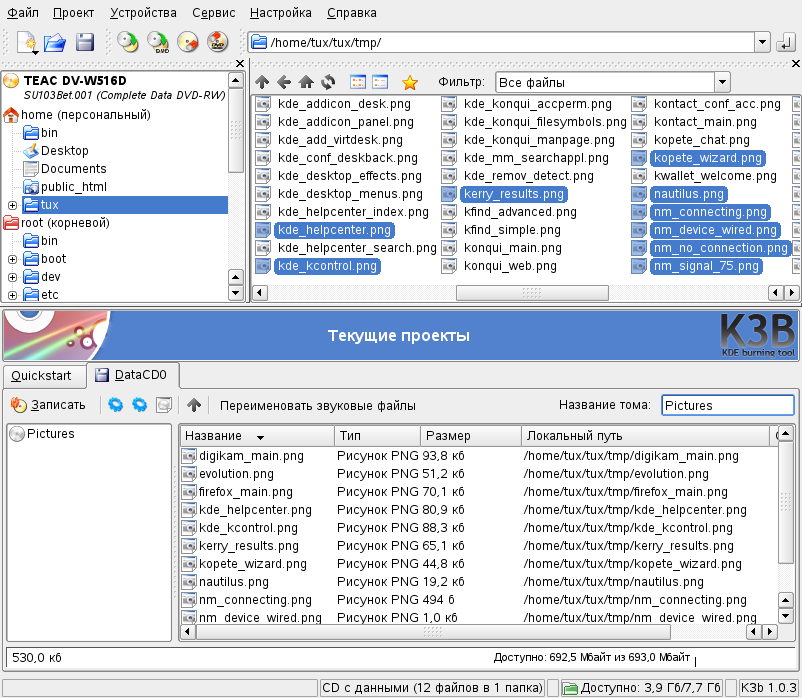Expand the tux folder tree node
802x698 pixels.
point(12,205)
